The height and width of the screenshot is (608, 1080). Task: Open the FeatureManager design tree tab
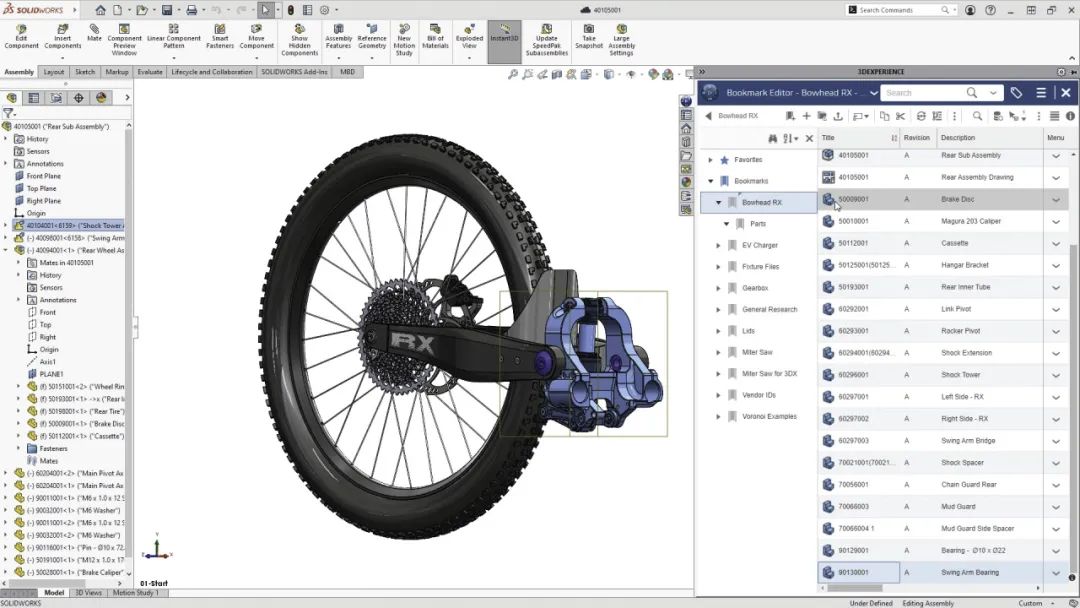12,98
